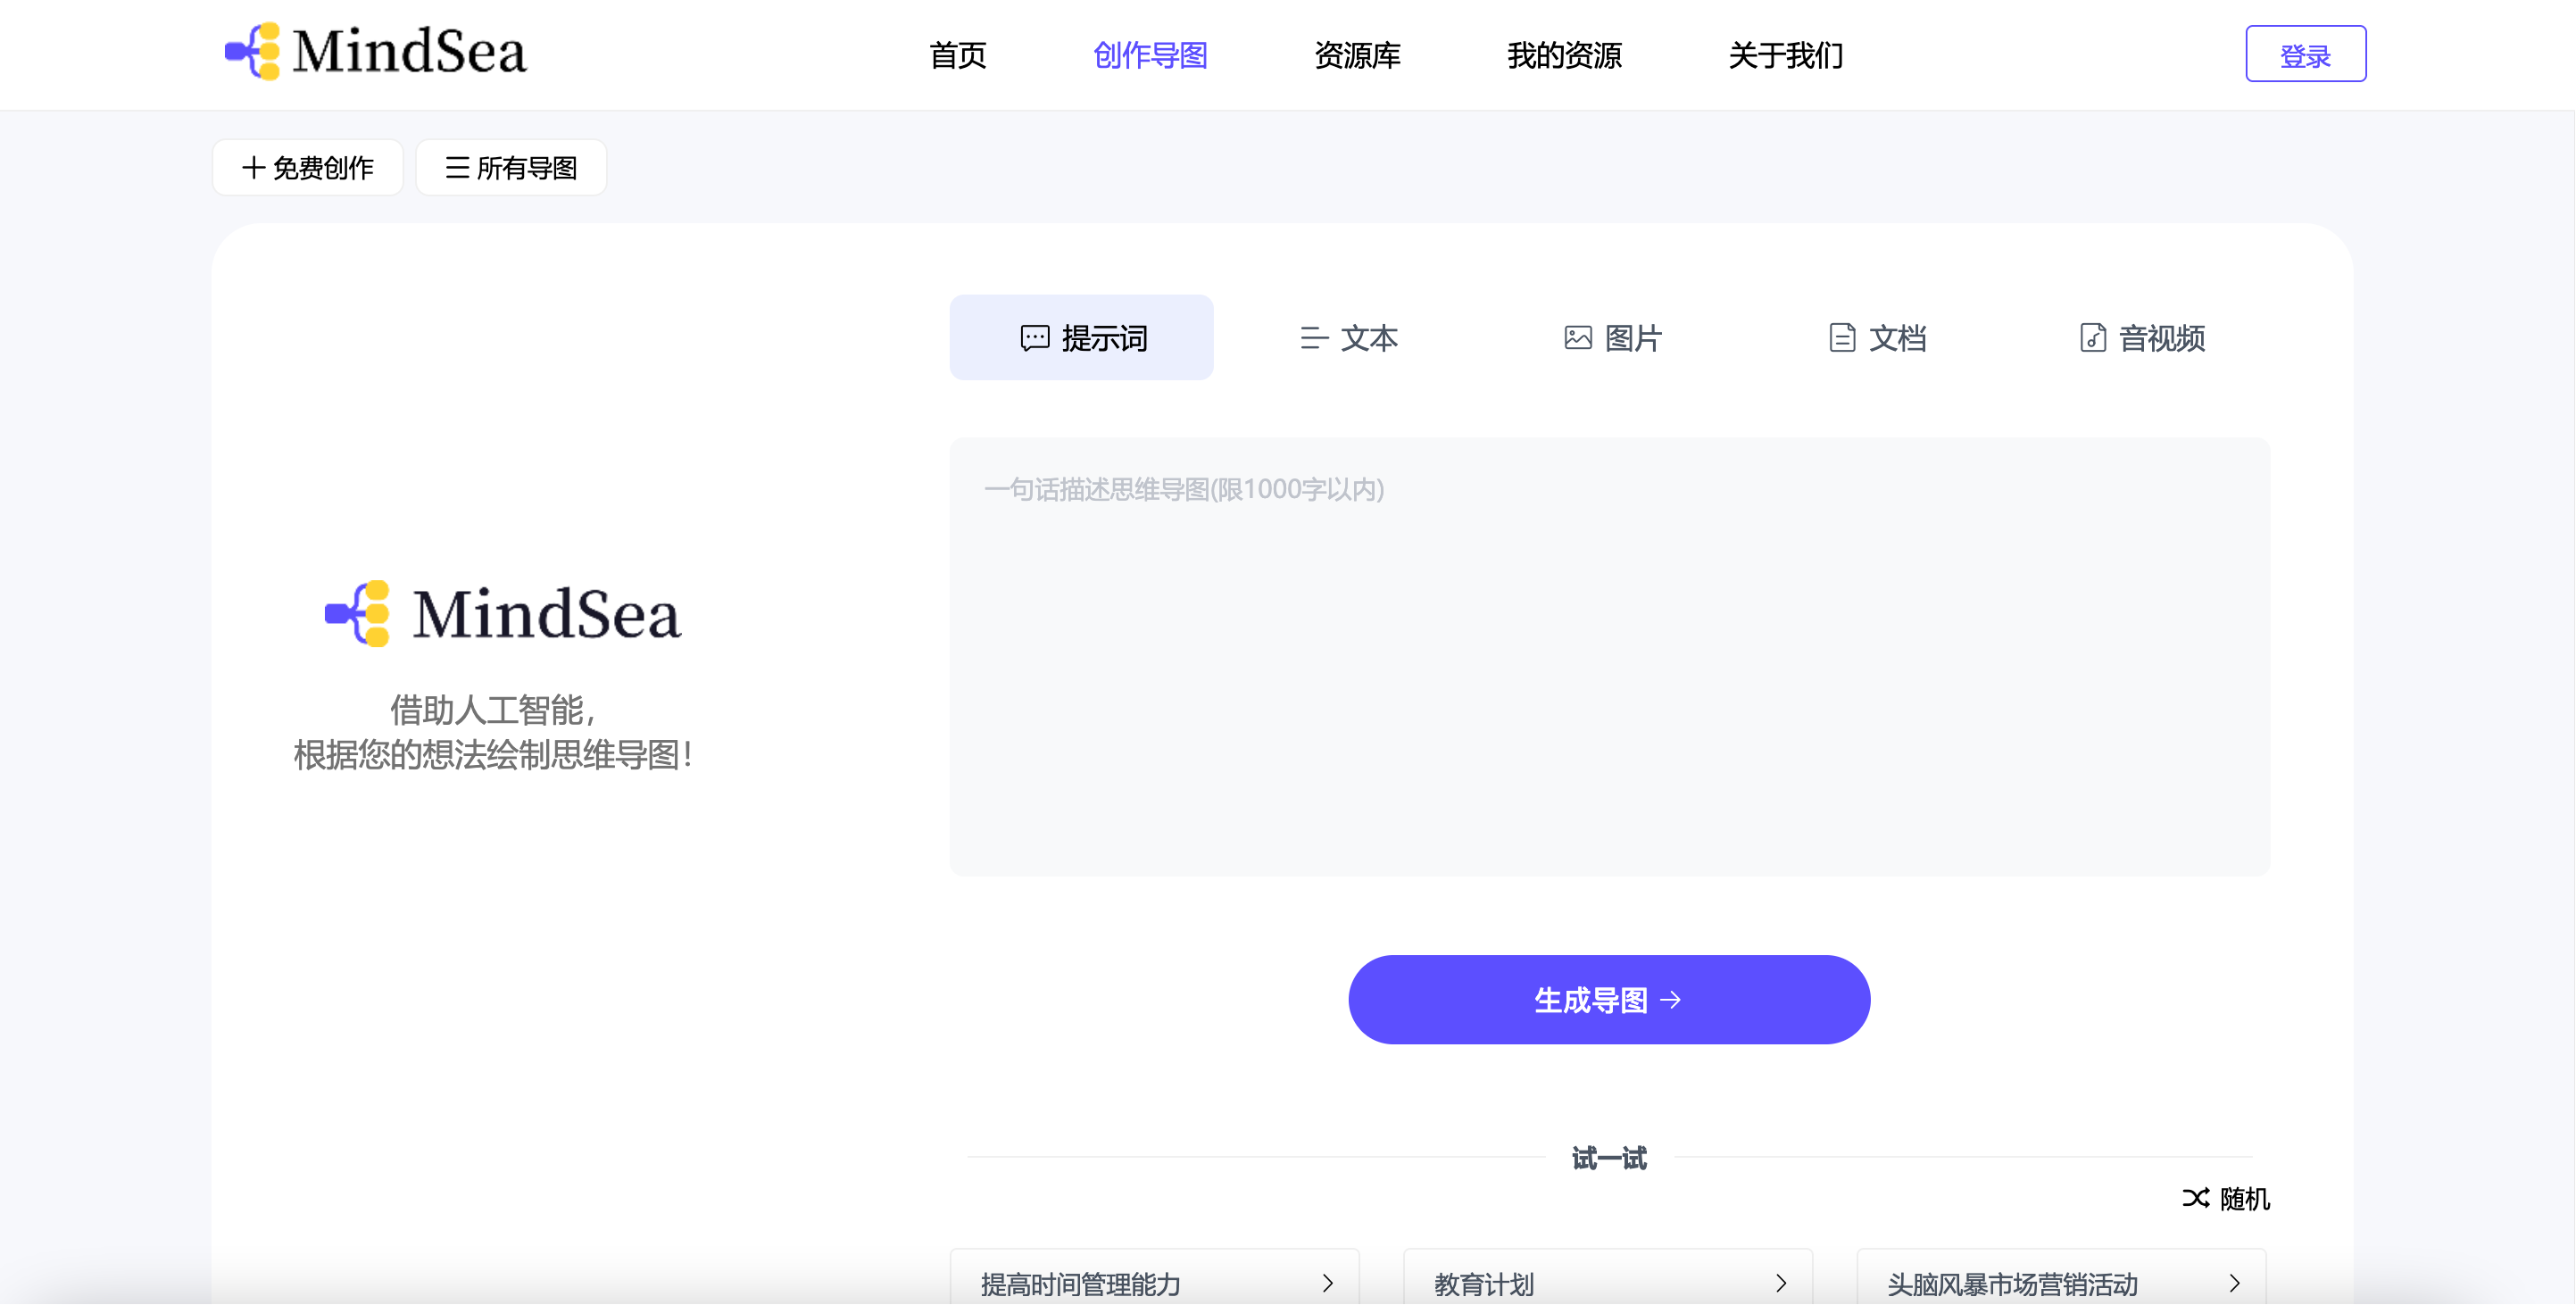
Task: Switch to the 文本 input tab
Action: 1347,338
